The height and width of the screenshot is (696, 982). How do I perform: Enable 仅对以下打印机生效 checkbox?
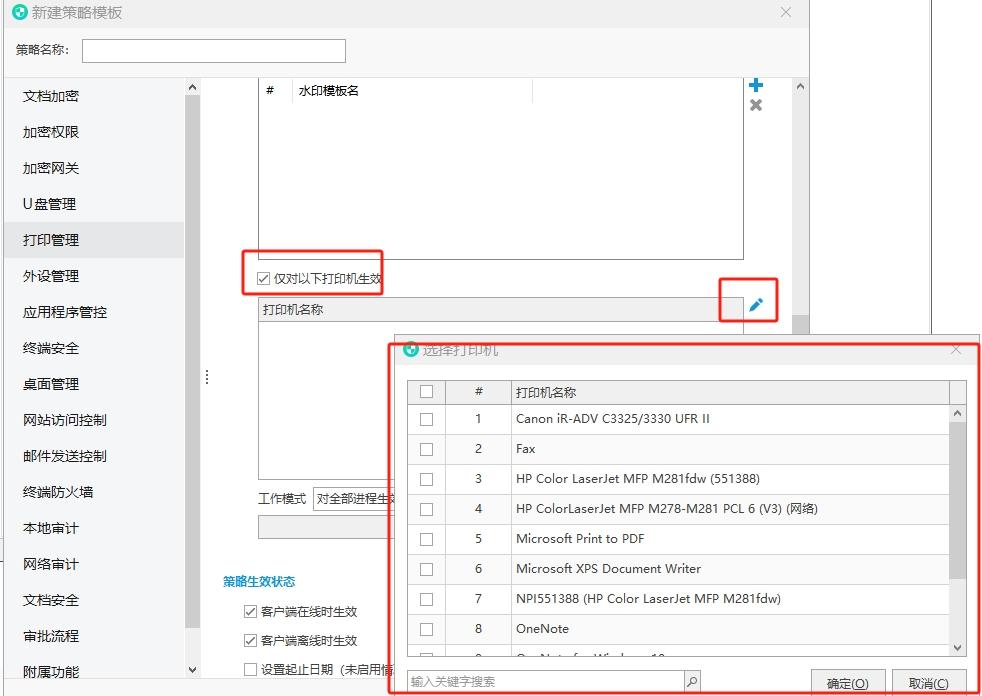pyautogui.click(x=264, y=279)
